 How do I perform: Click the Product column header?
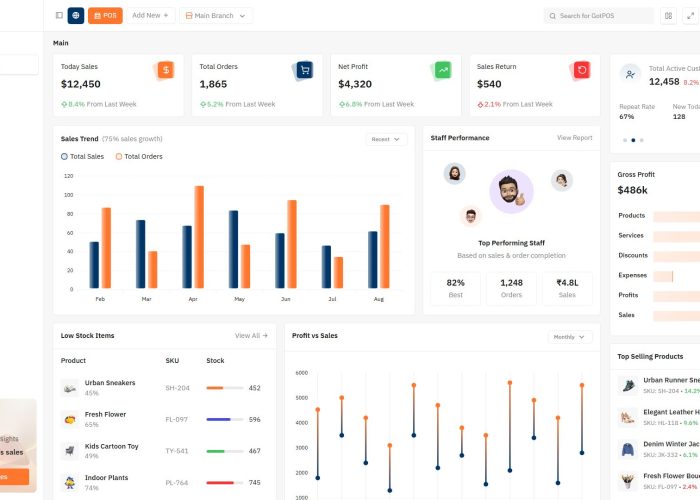coord(73,360)
